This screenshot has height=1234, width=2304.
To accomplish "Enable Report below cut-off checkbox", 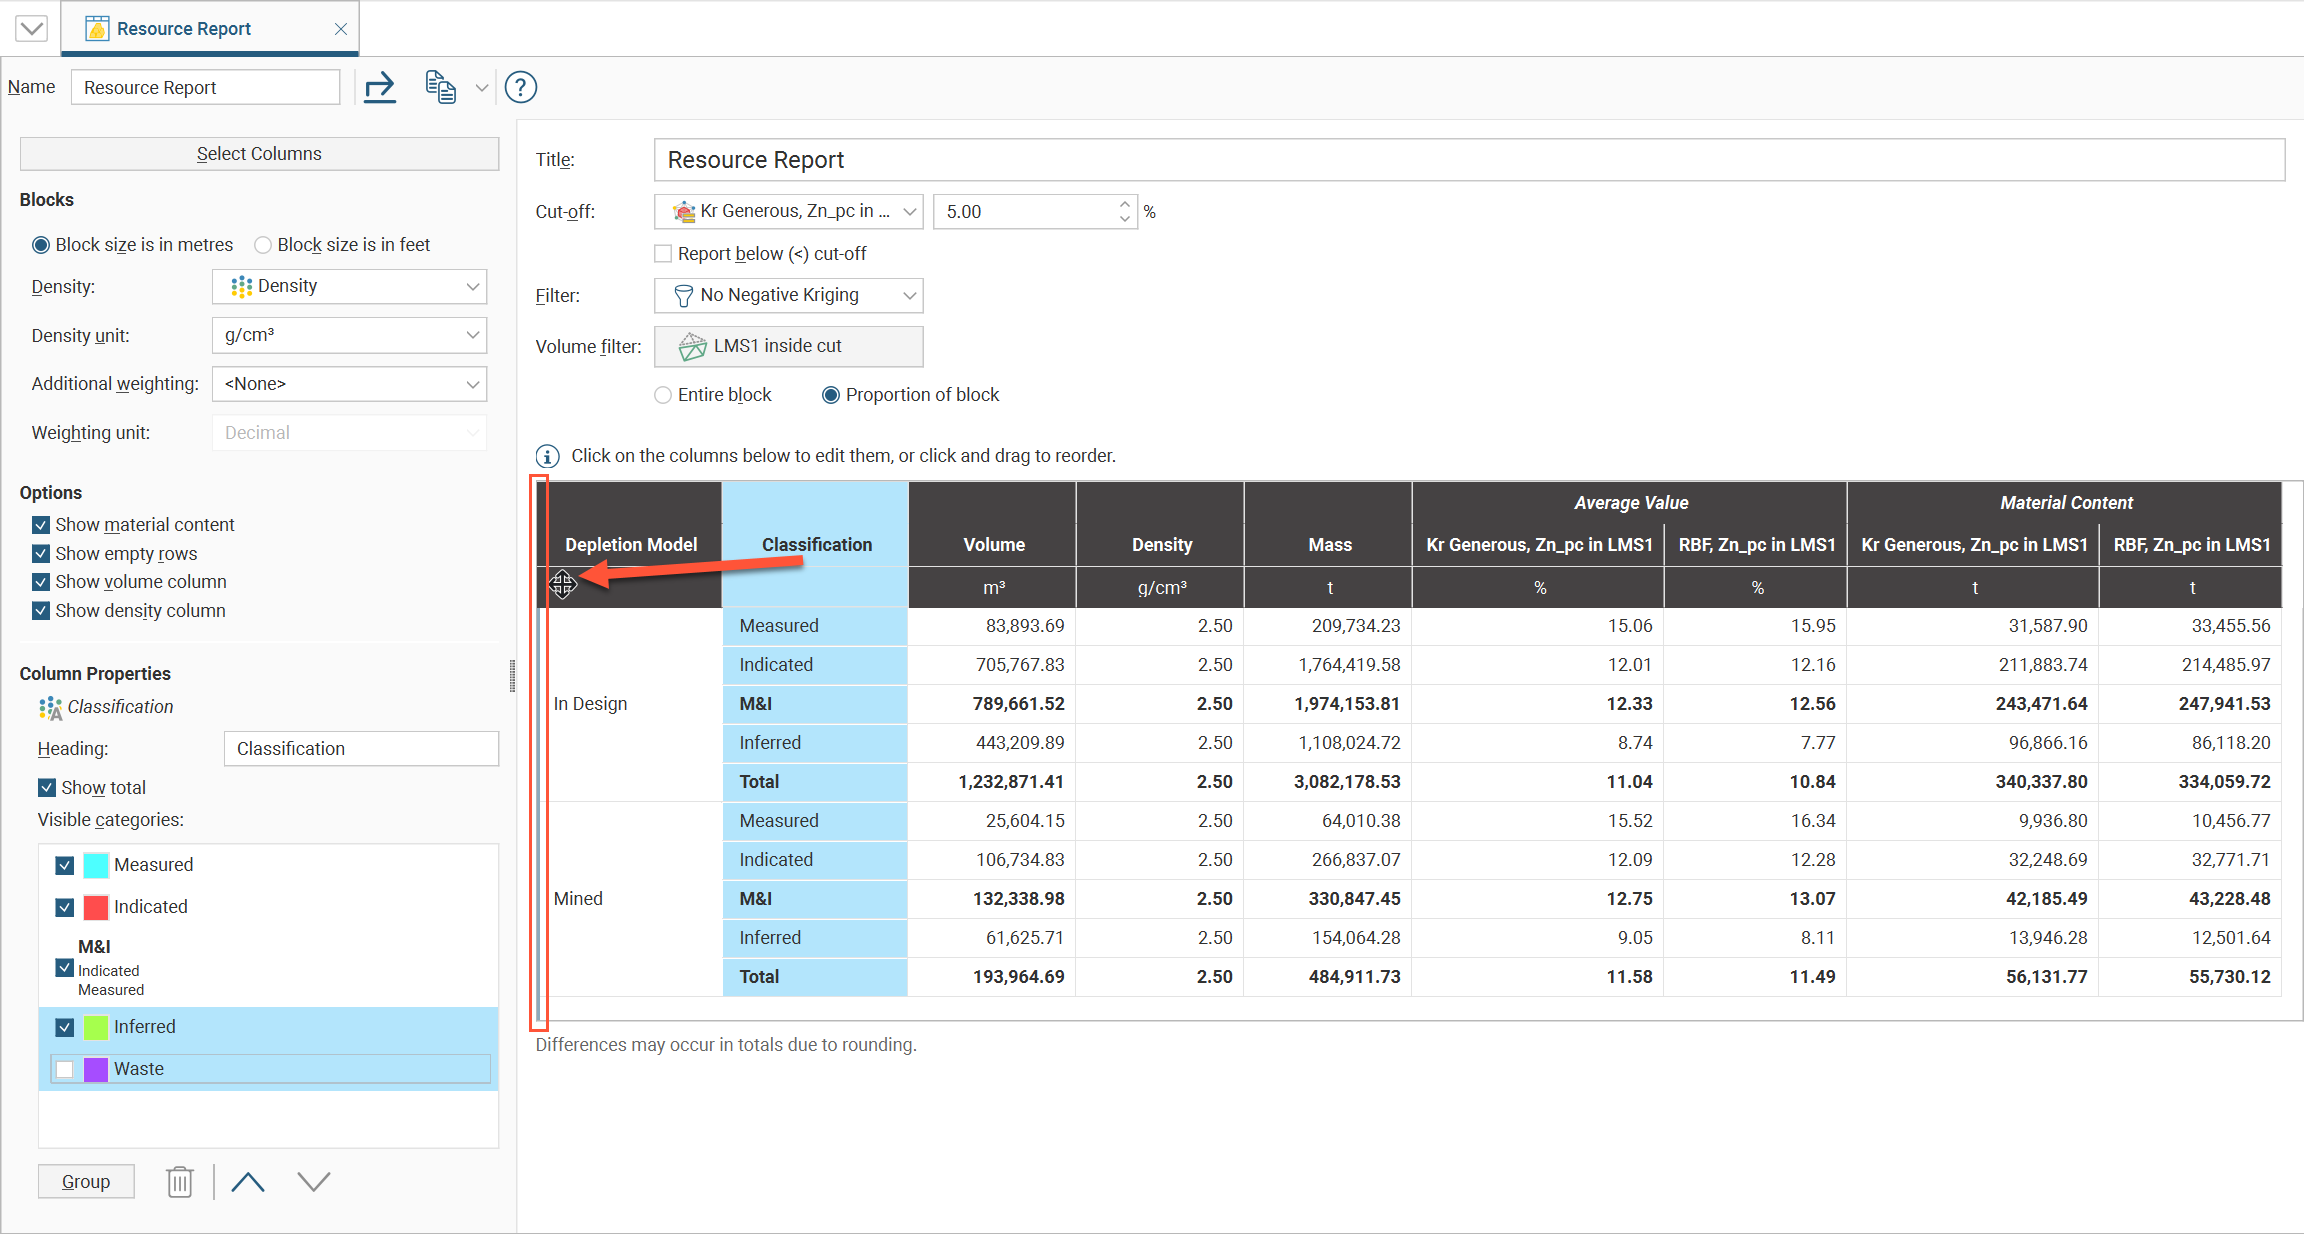I will (663, 254).
